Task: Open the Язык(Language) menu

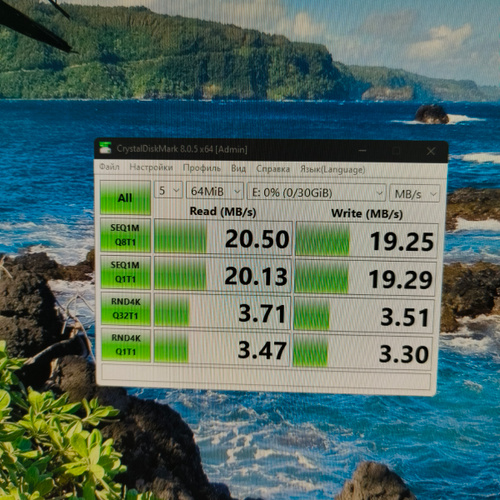Action: (x=332, y=170)
